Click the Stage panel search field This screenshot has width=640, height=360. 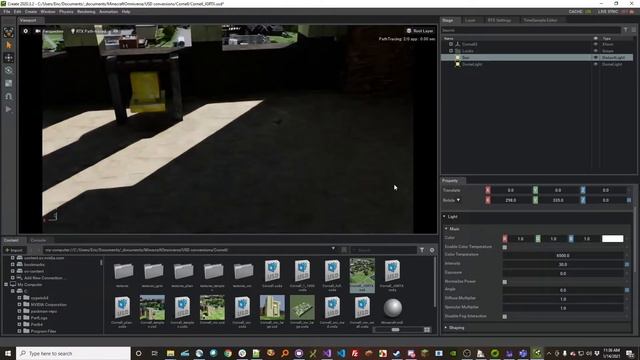(x=531, y=30)
